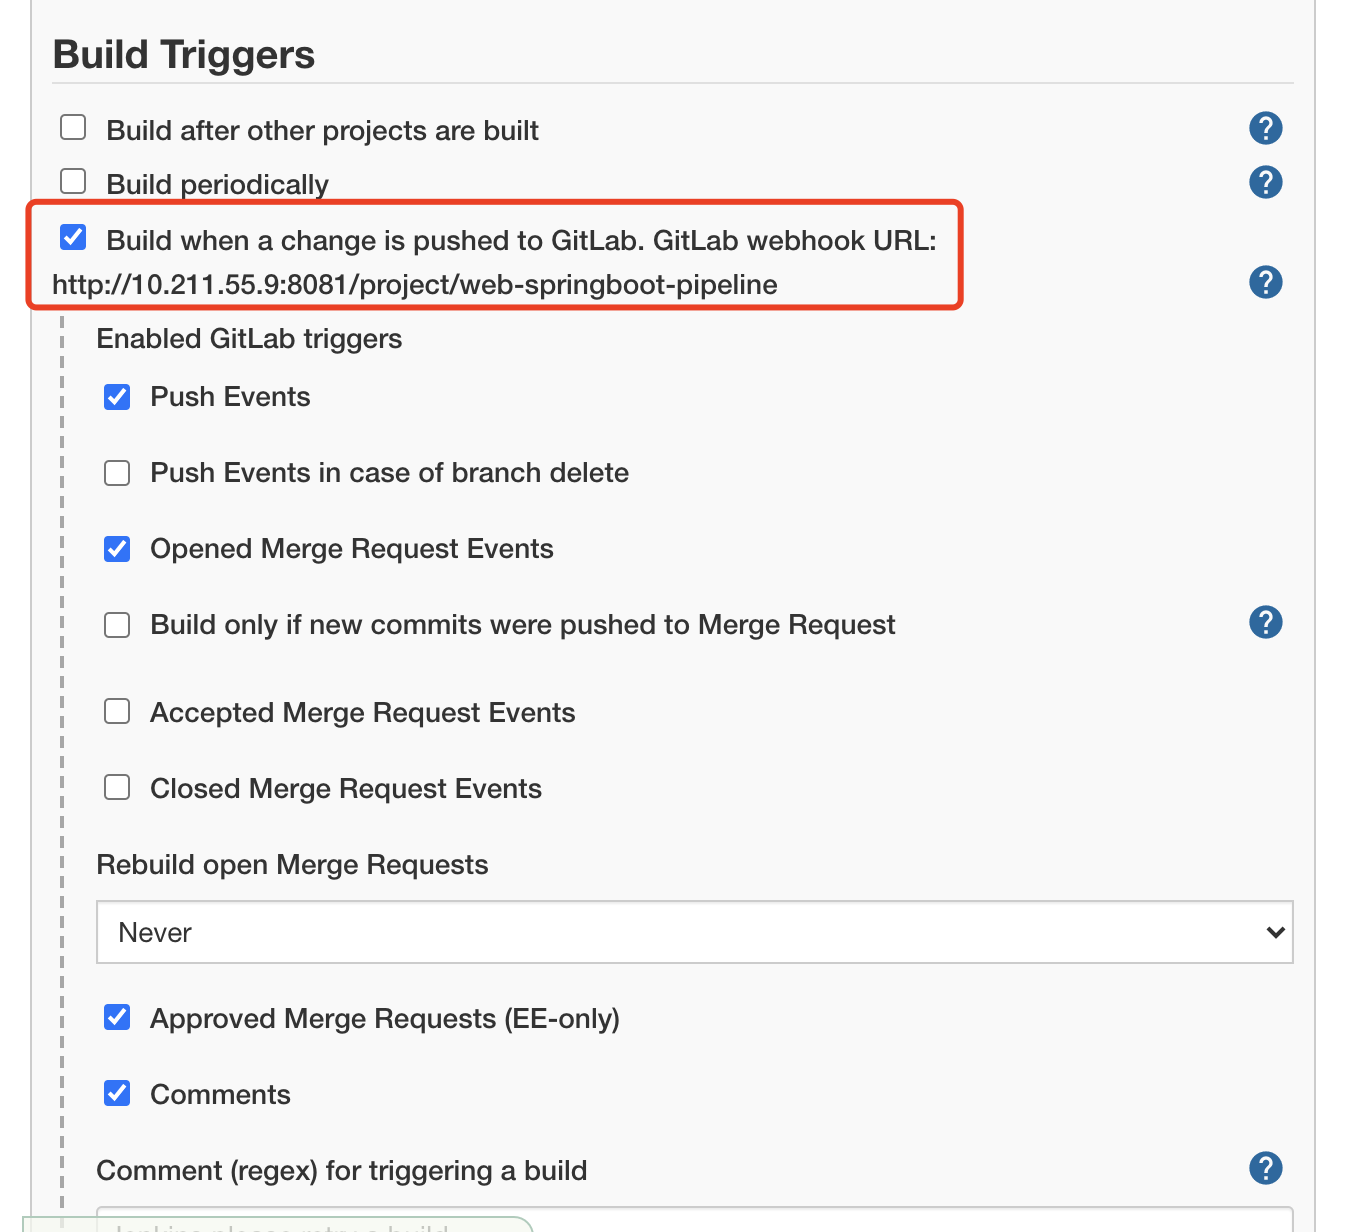Enable Build after other projects are built
This screenshot has height=1232, width=1358.
73,127
